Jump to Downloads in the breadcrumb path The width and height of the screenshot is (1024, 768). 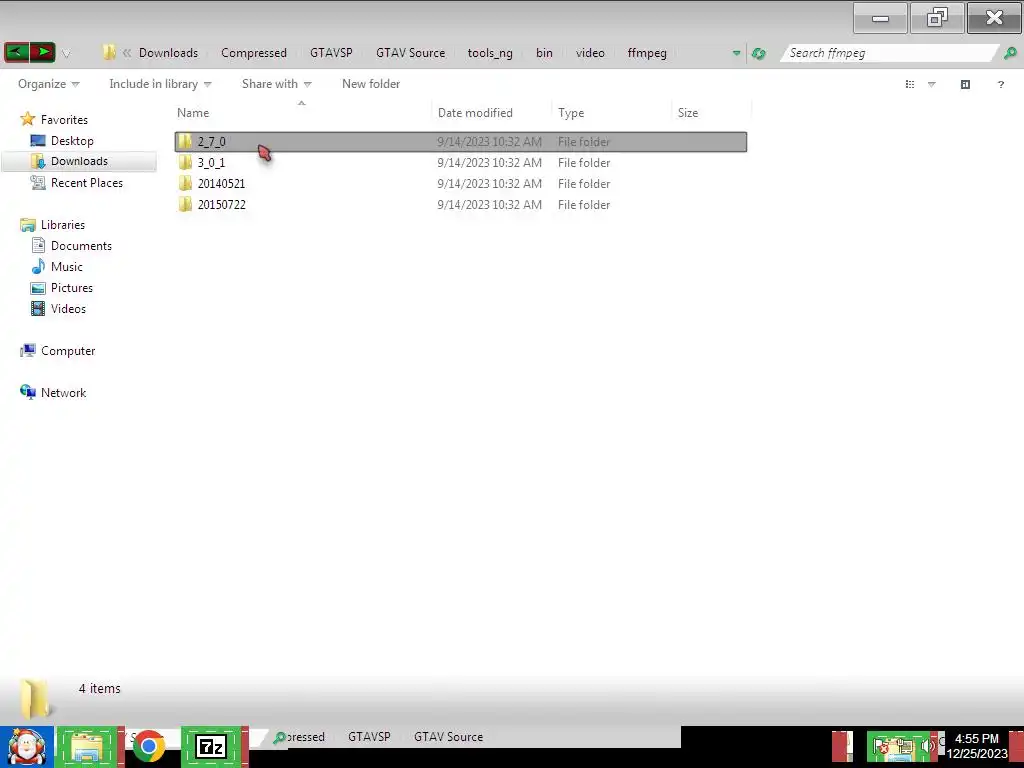click(168, 53)
